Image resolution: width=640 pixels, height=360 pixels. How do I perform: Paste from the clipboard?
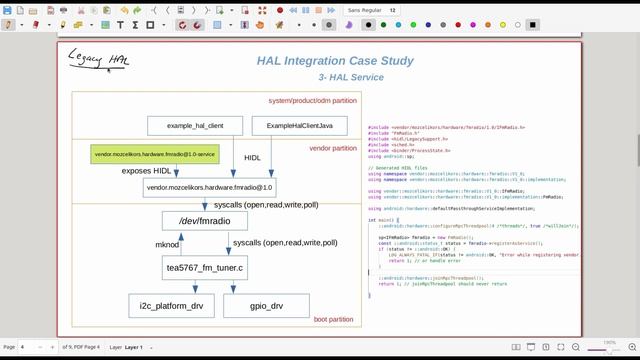pyautogui.click(x=107, y=10)
